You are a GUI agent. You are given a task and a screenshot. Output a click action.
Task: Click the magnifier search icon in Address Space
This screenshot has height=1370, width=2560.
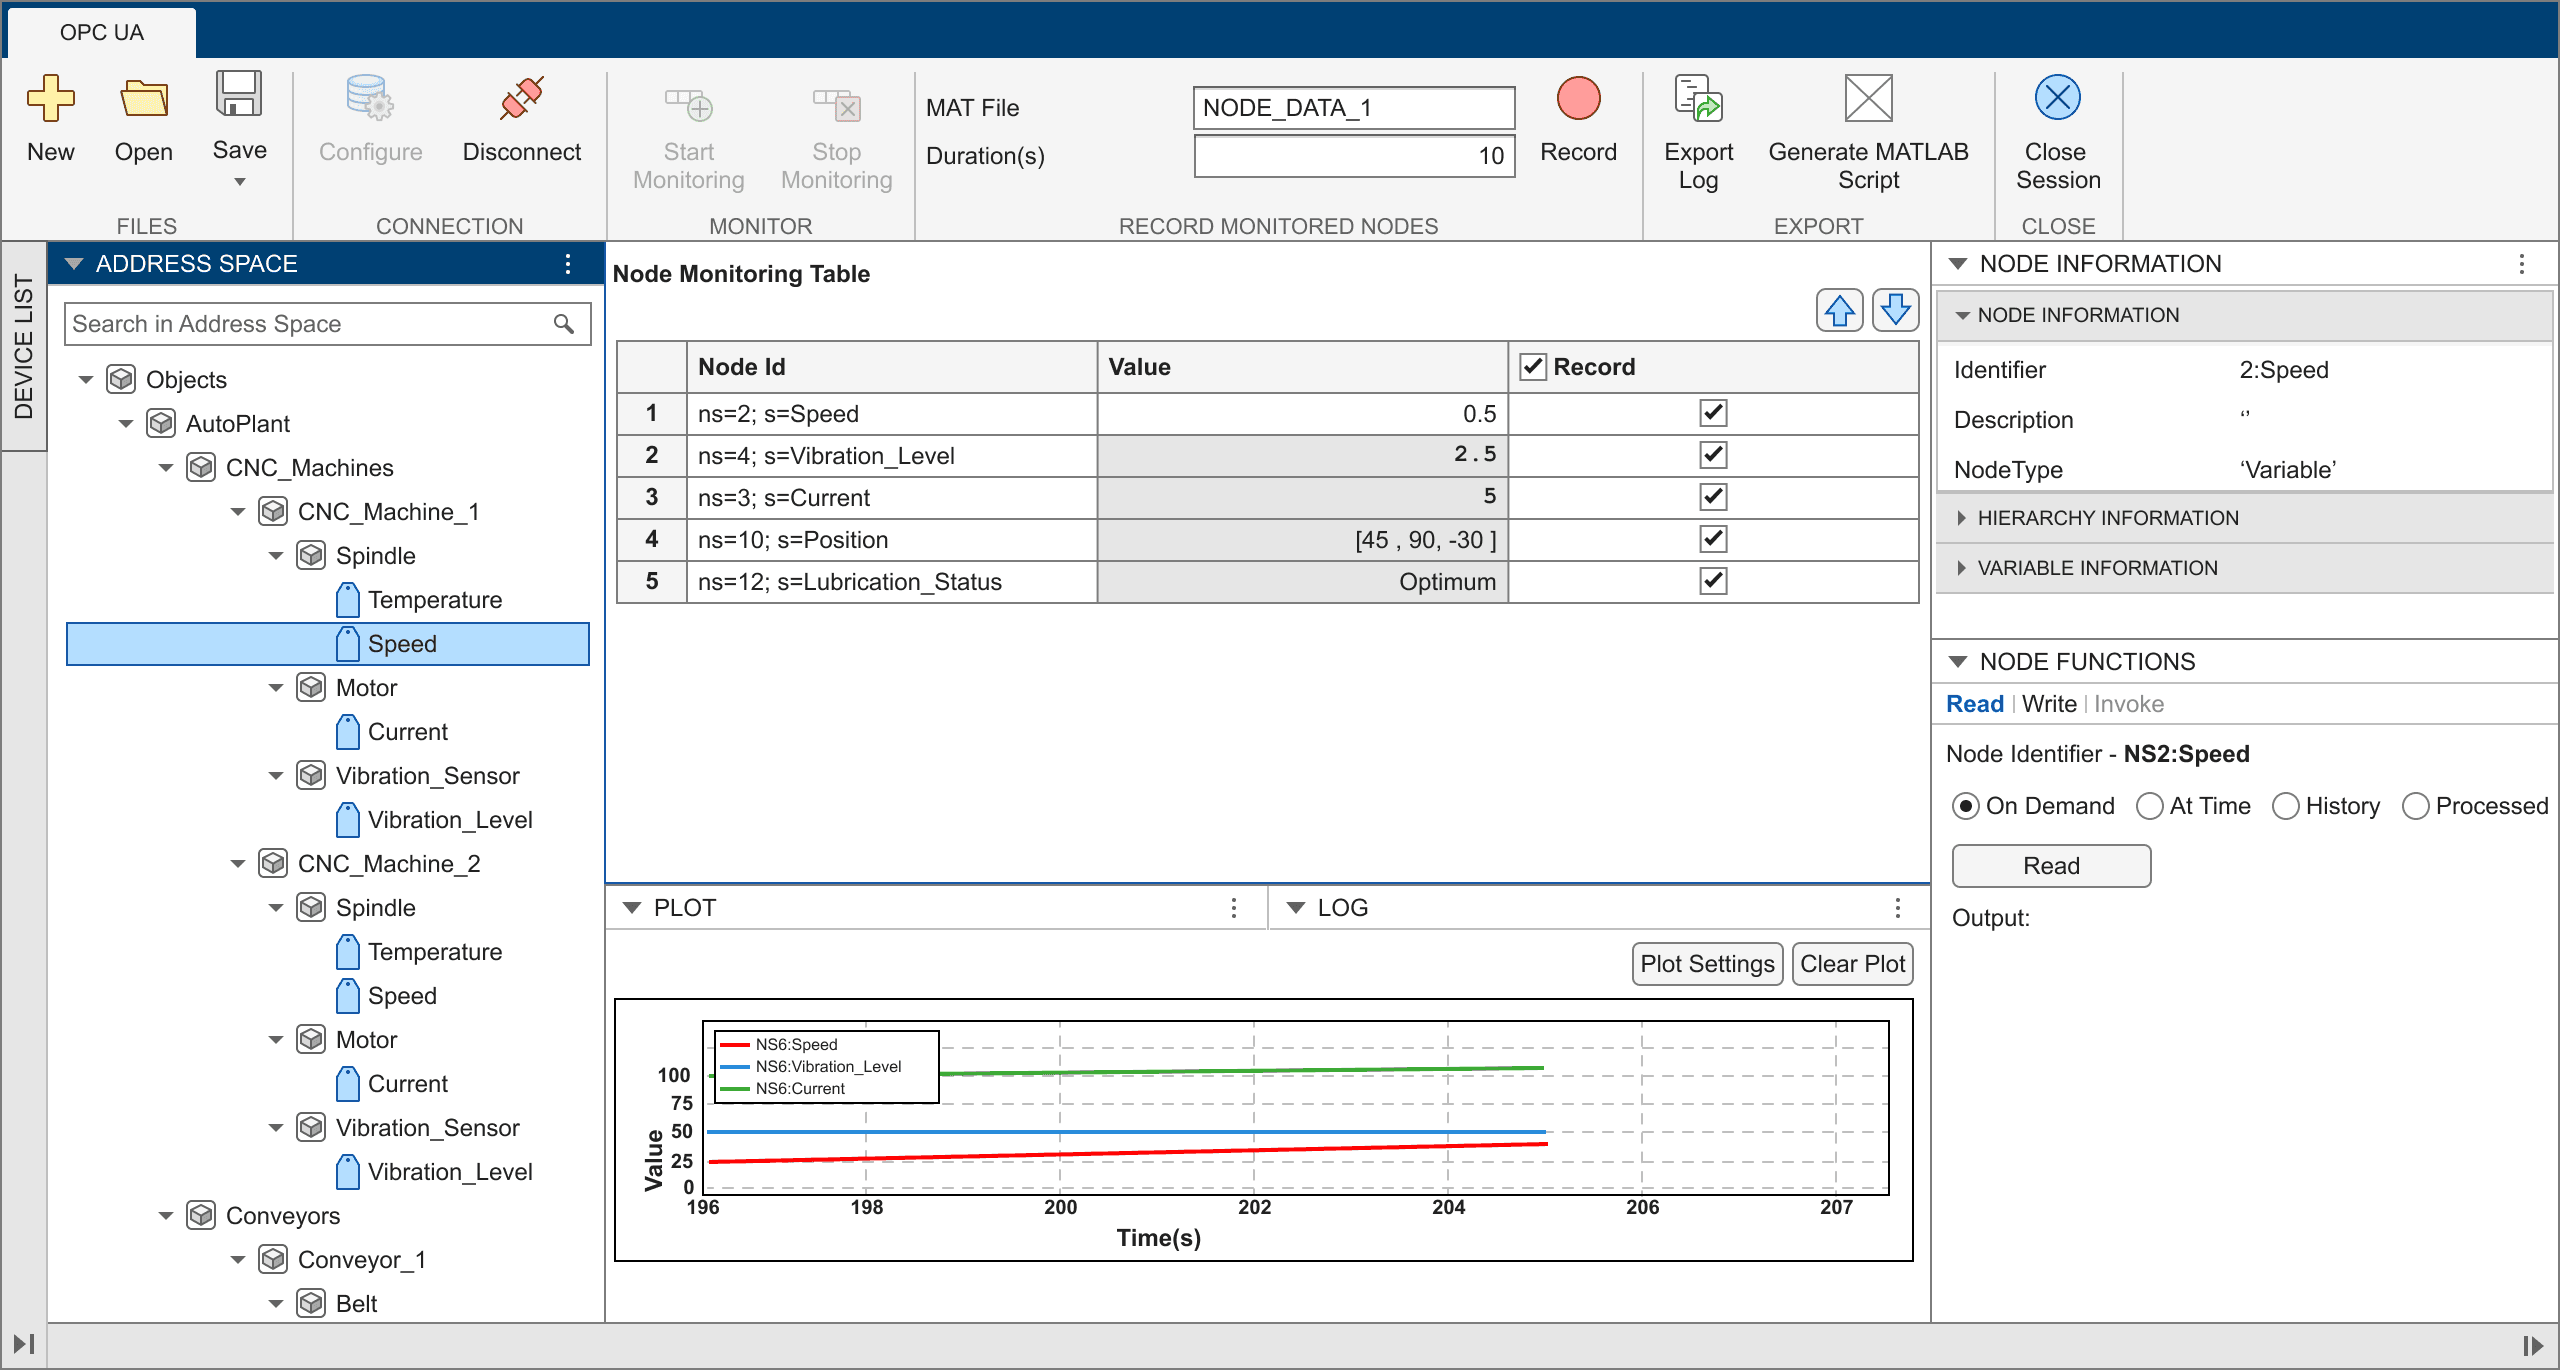(564, 324)
